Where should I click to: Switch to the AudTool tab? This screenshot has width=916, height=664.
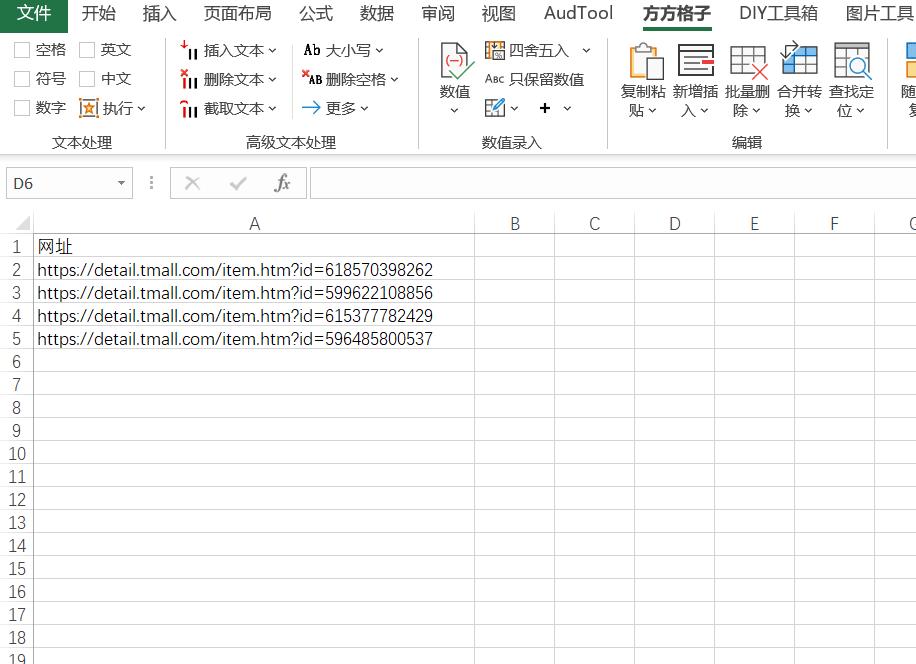pyautogui.click(x=578, y=13)
